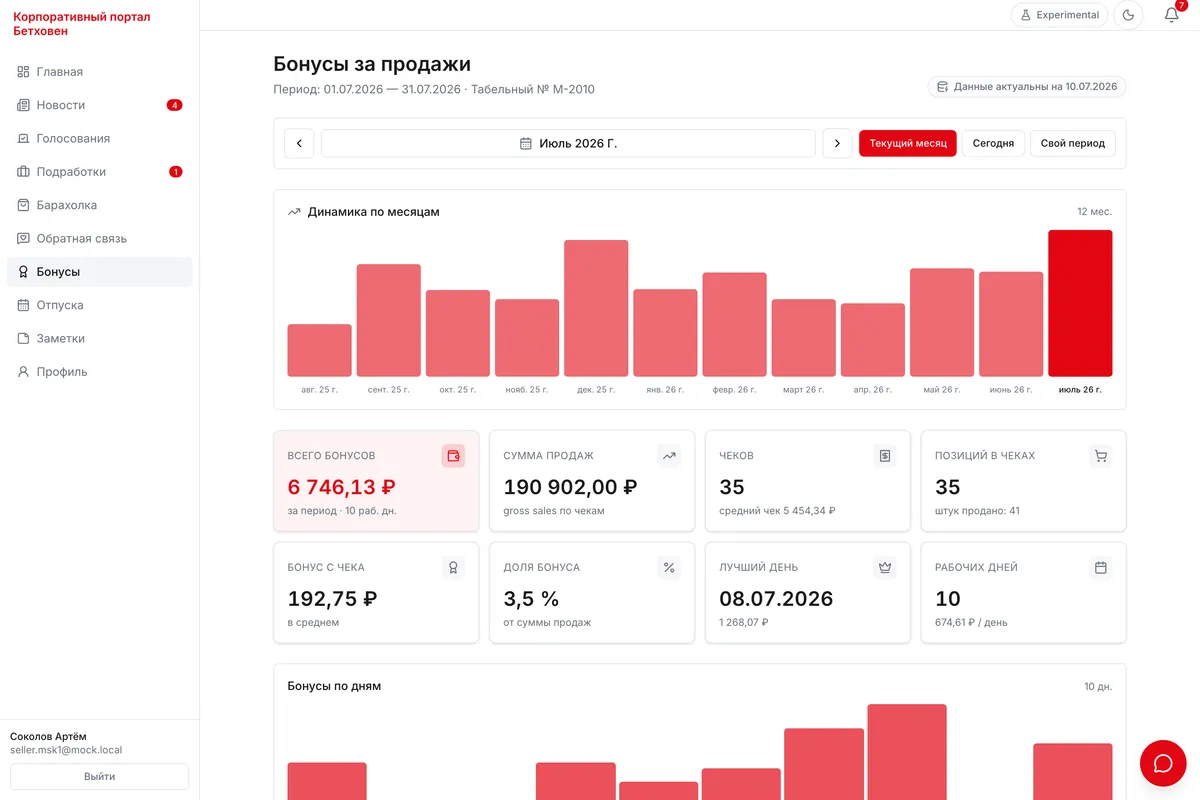Screen dimensions: 1200x800
Task: Click the trend icon in Сумма продаж card
Action: point(669,456)
